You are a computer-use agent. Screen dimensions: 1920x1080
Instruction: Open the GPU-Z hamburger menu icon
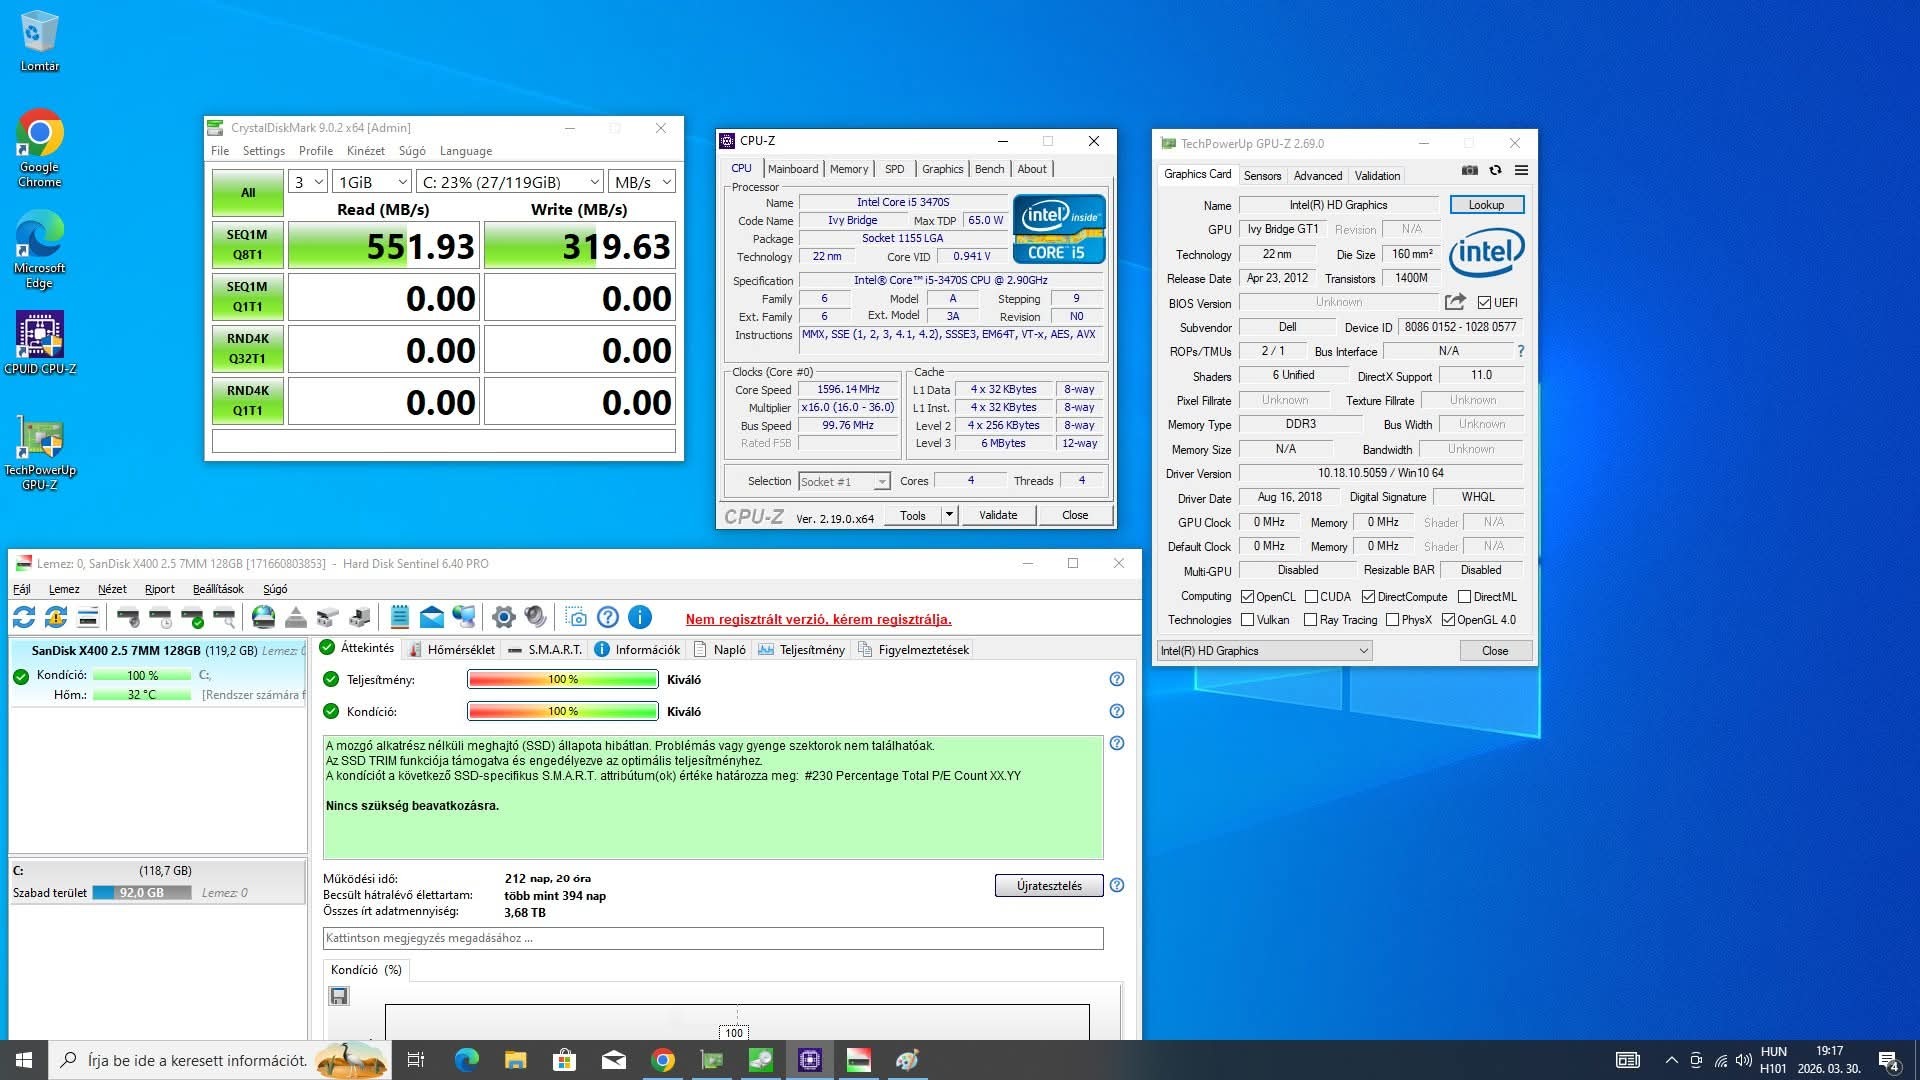[x=1521, y=170]
